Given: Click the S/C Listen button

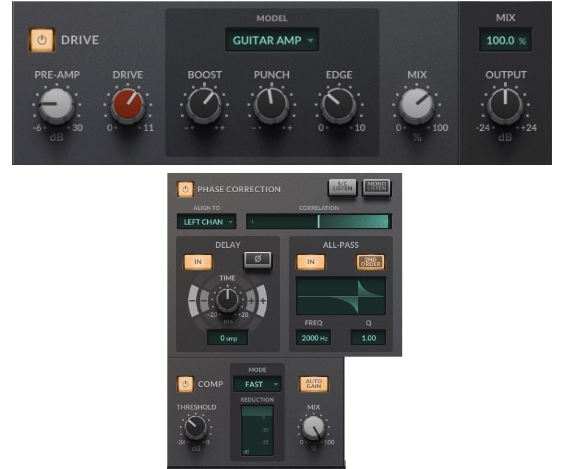Looking at the screenshot, I should coord(343,188).
